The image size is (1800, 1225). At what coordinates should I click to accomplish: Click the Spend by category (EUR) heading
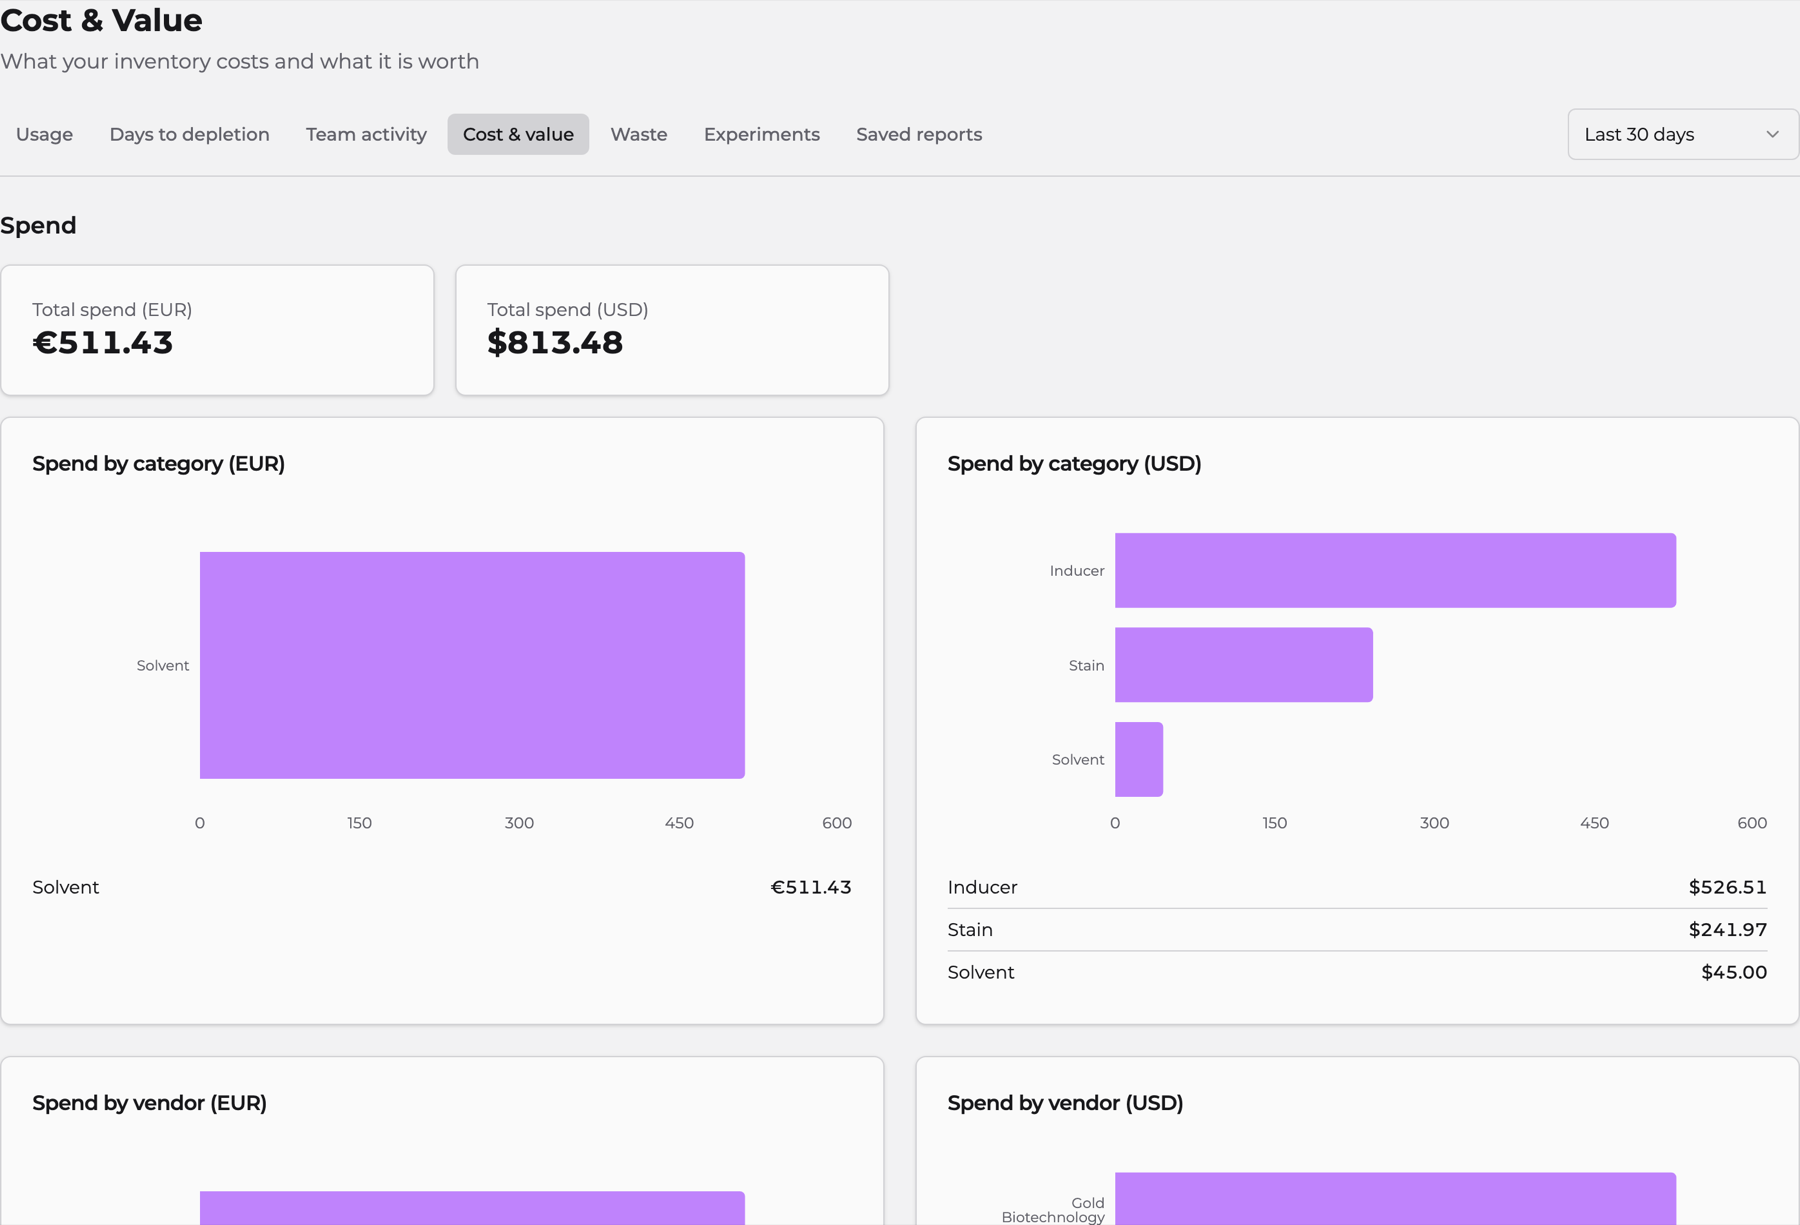[x=158, y=464]
